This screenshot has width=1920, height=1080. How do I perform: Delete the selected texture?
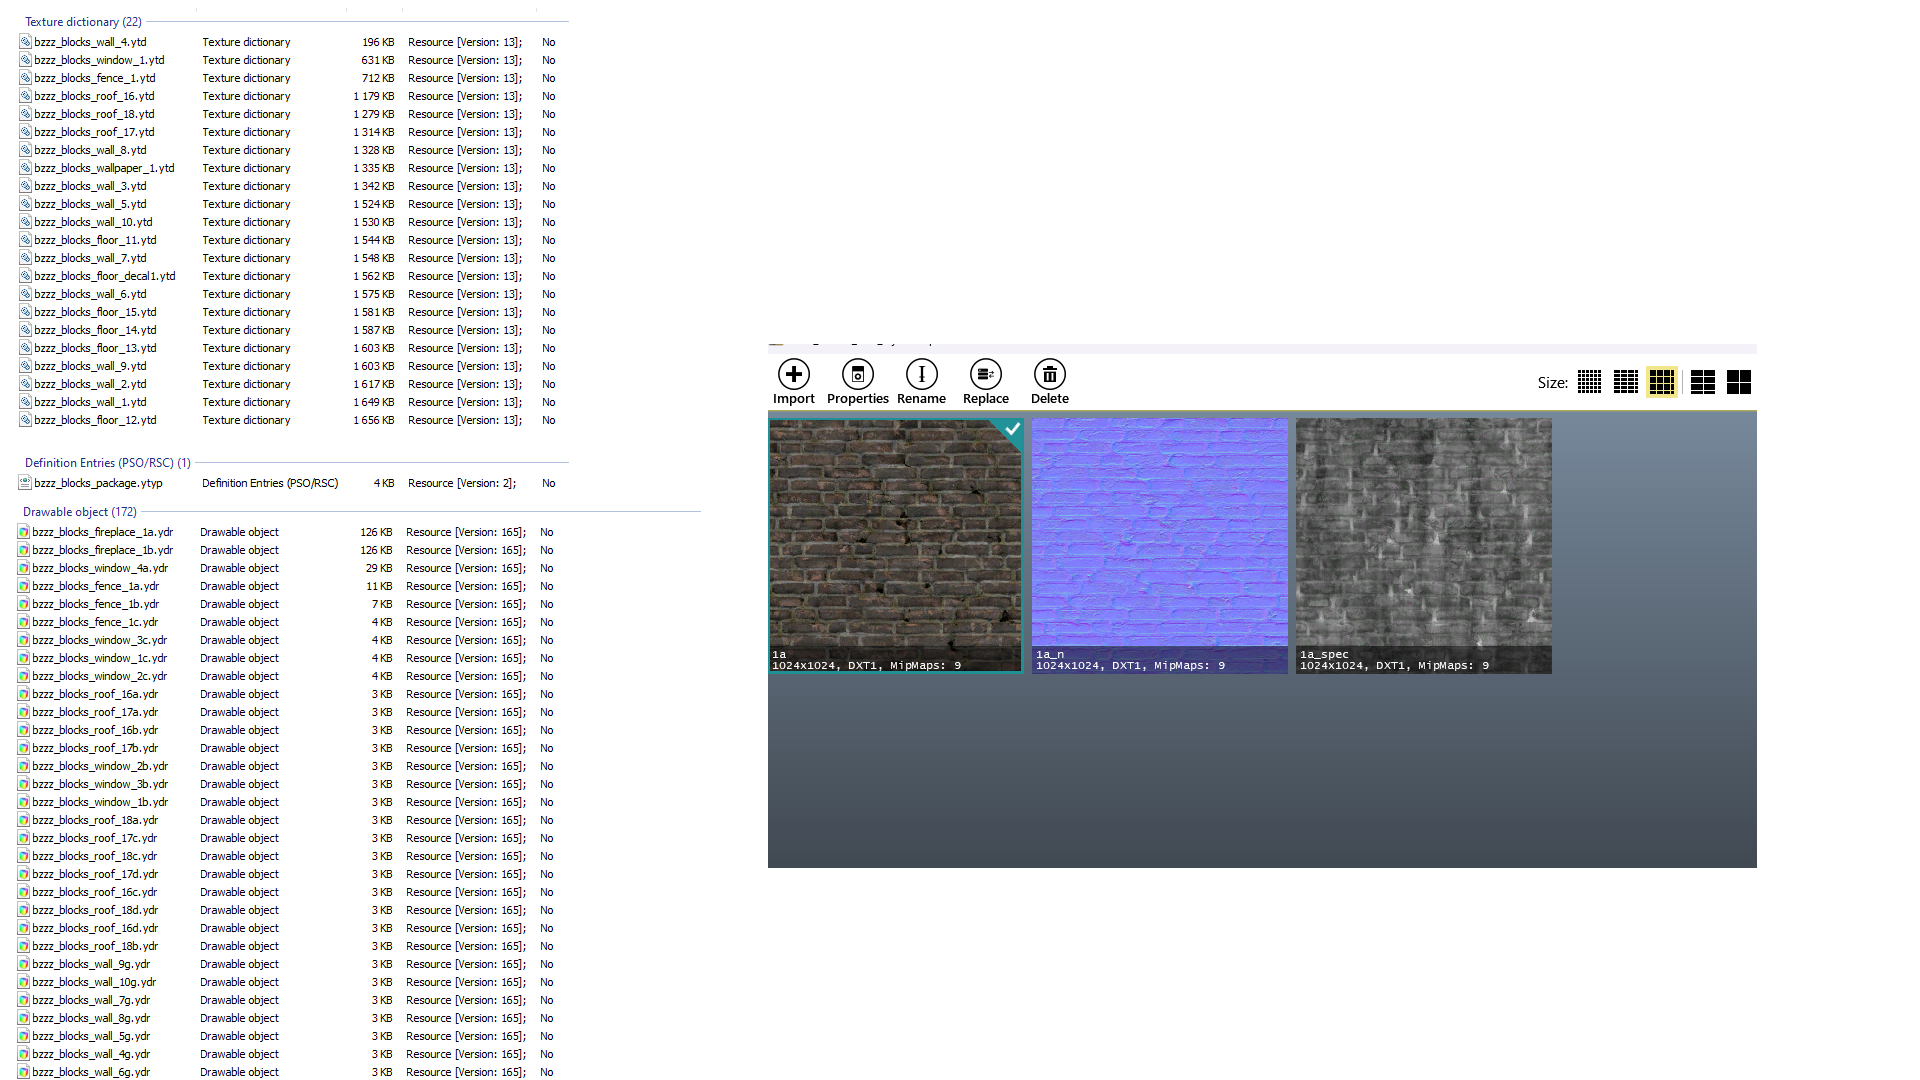coord(1049,382)
